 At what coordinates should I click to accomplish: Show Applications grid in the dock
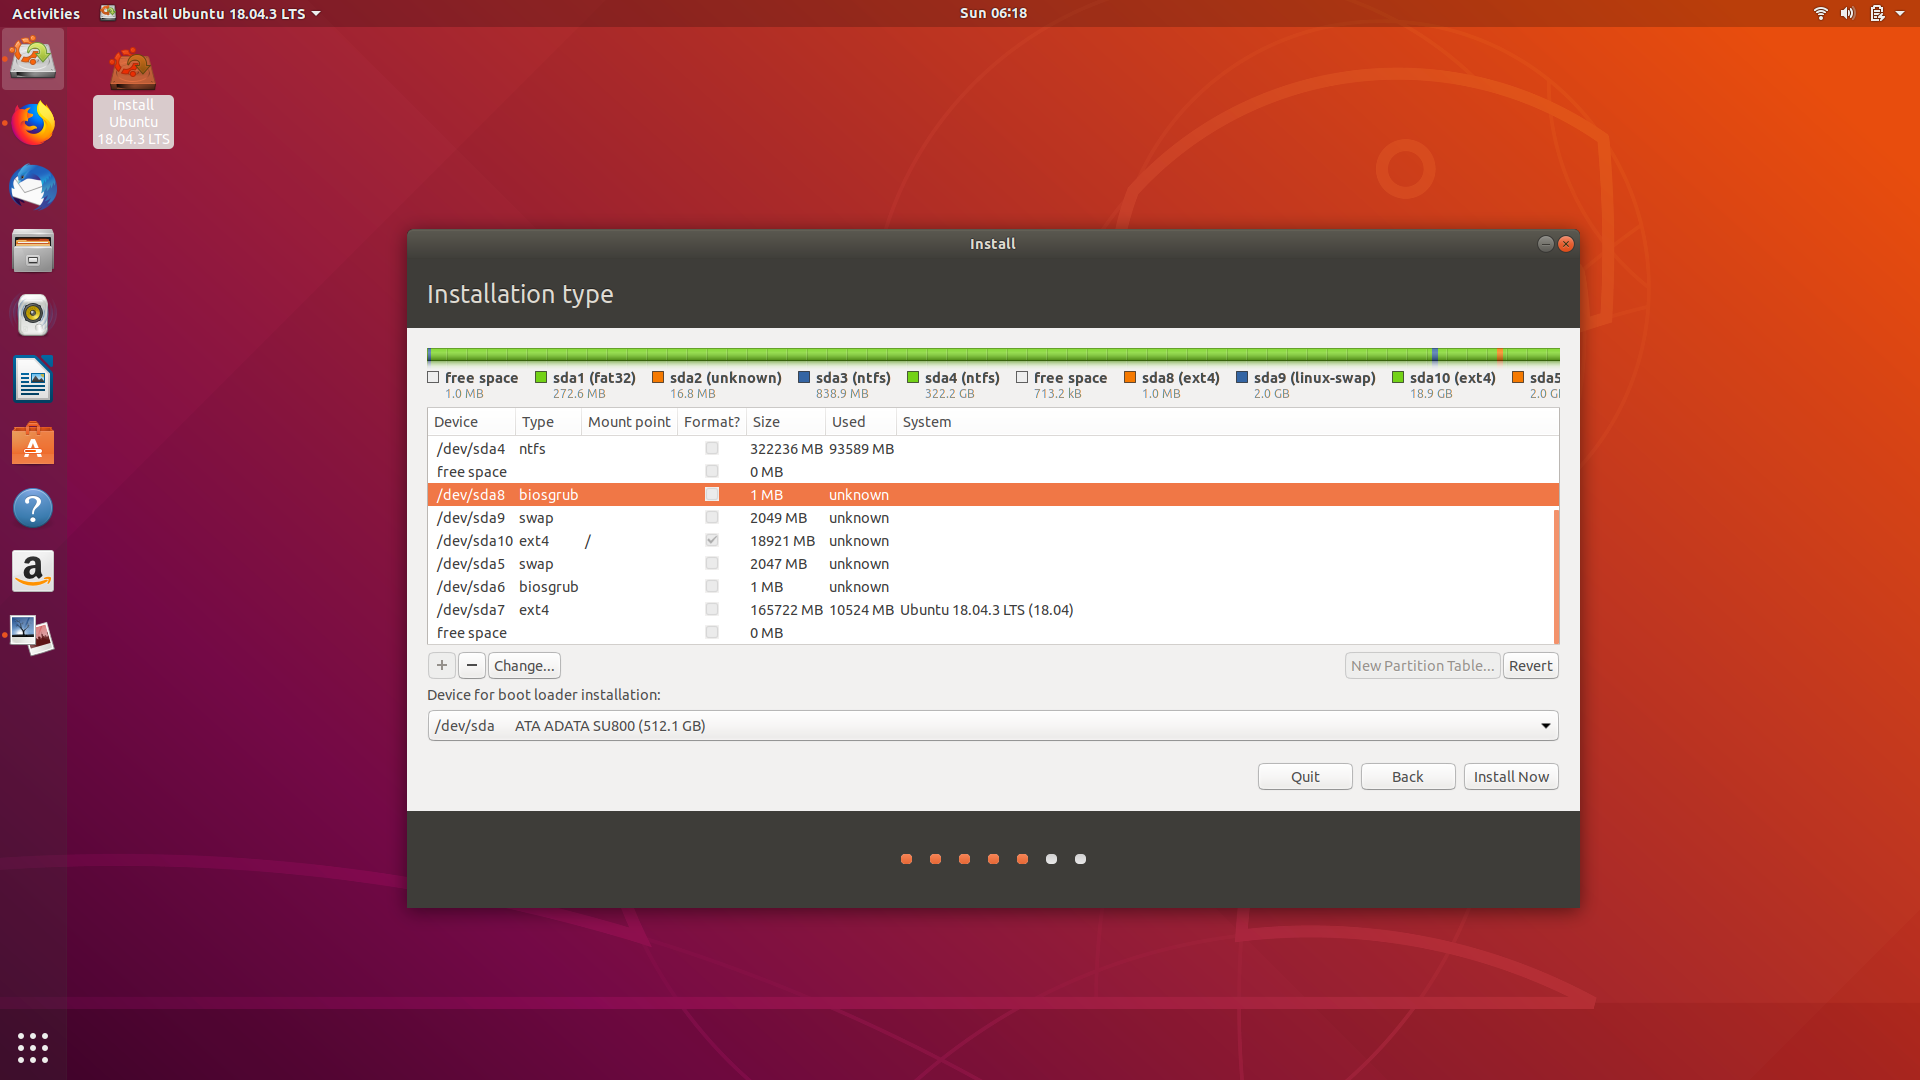coord(33,1047)
